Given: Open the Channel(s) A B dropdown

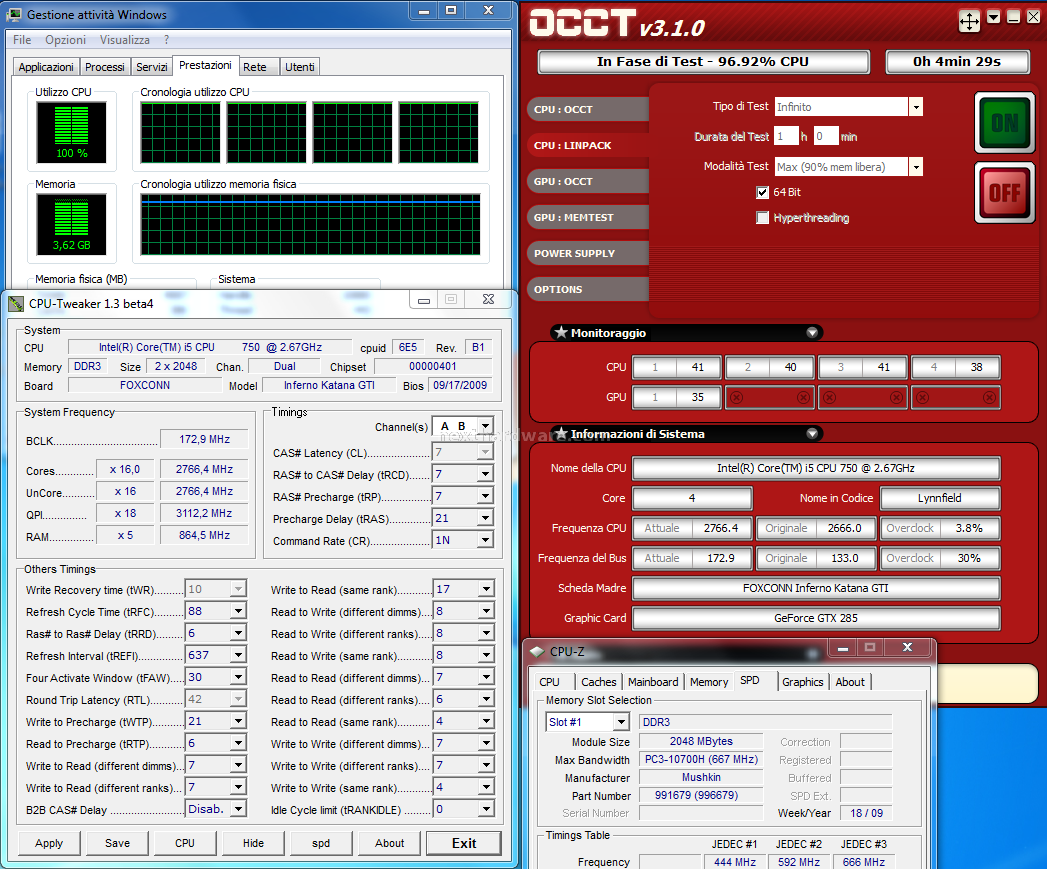Looking at the screenshot, I should point(486,425).
